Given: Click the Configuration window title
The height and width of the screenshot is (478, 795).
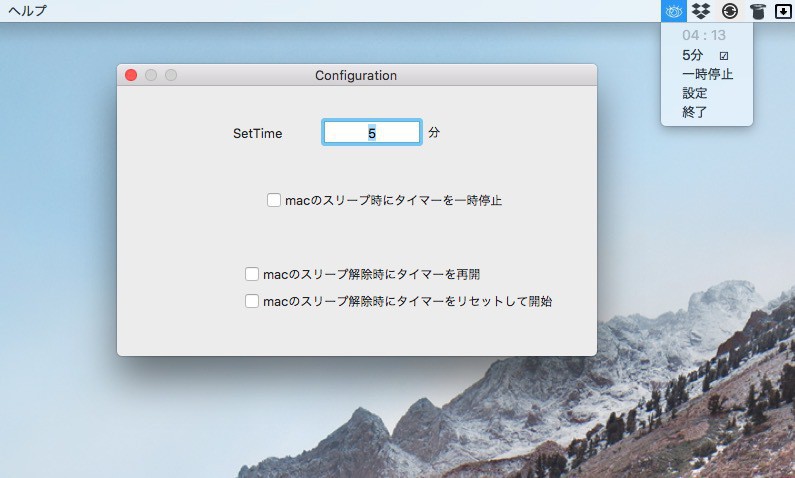Looking at the screenshot, I should 356,76.
